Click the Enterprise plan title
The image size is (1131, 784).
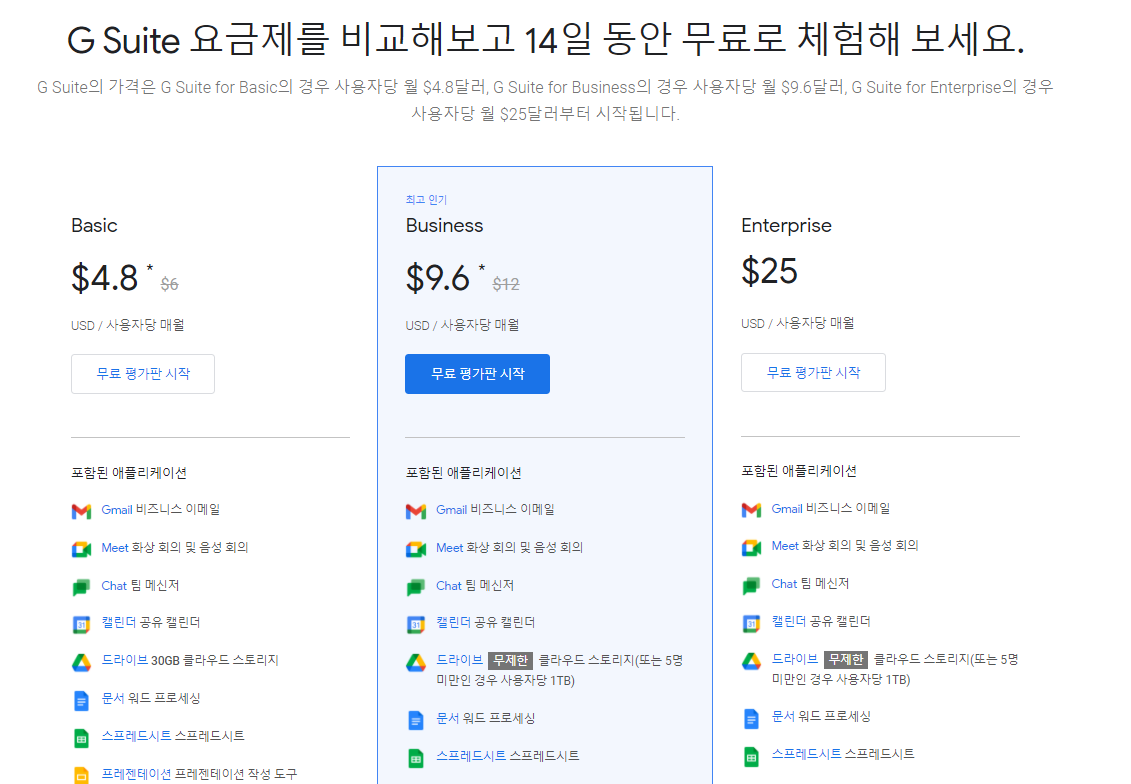[x=786, y=226]
